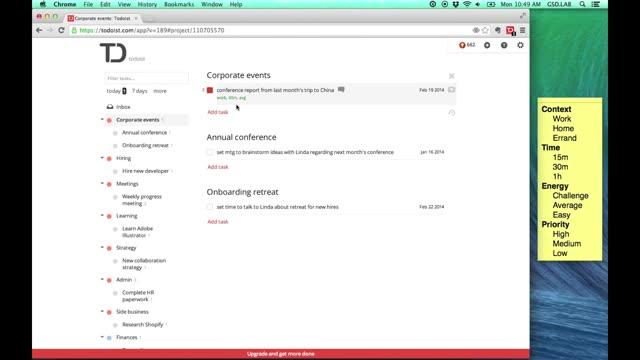
Task: Open the Bookmarks menu
Action: [x=179, y=4]
